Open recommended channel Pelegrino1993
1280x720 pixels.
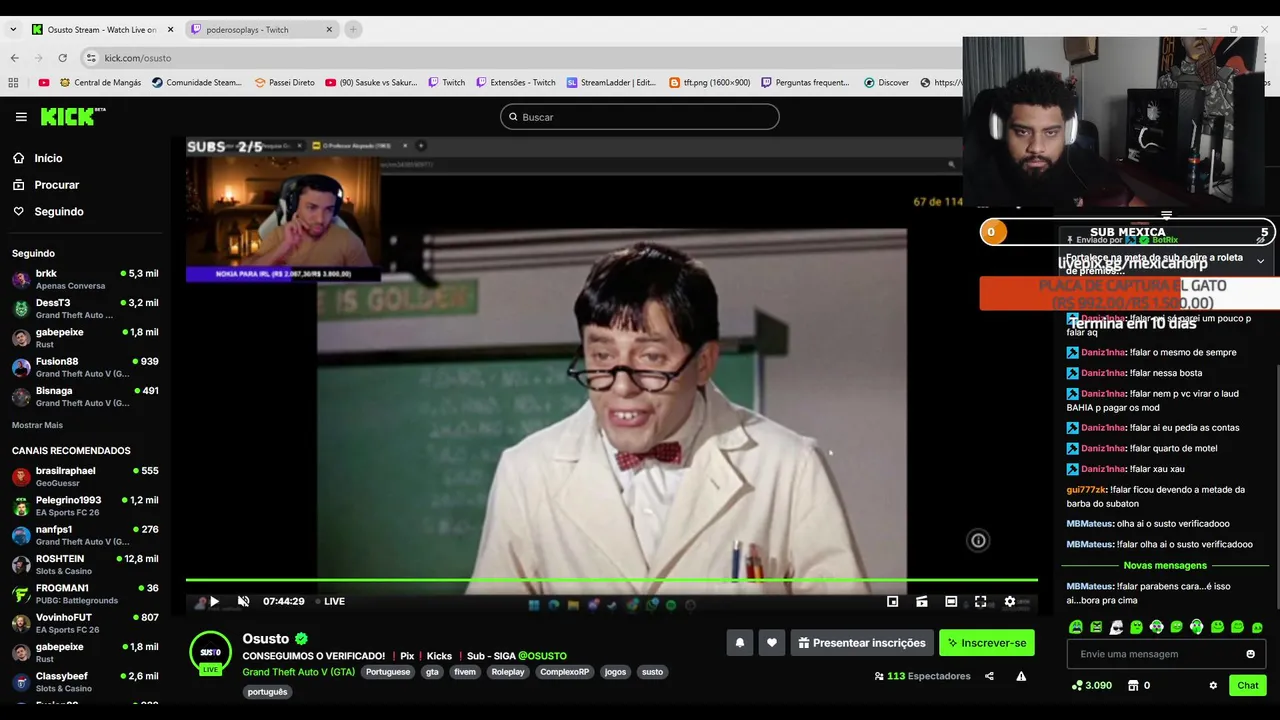click(85, 506)
